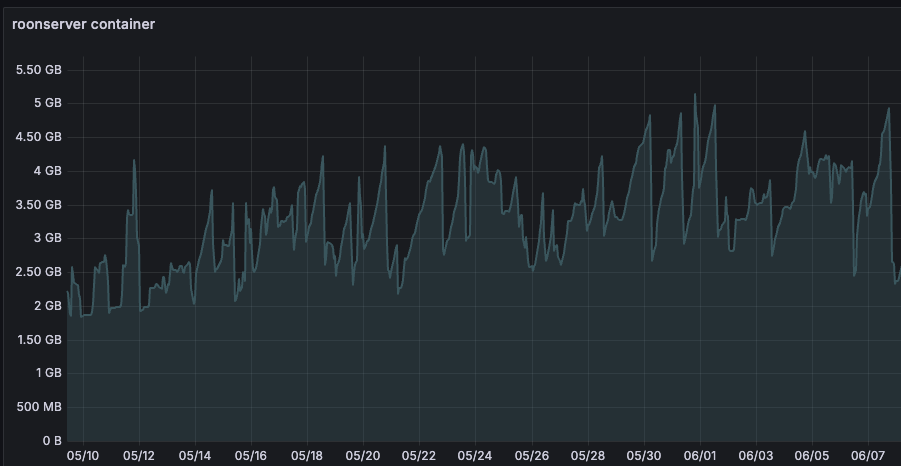This screenshot has height=466, width=901.
Task: Select the 2.50 GB axis tick label
Action: point(39,272)
